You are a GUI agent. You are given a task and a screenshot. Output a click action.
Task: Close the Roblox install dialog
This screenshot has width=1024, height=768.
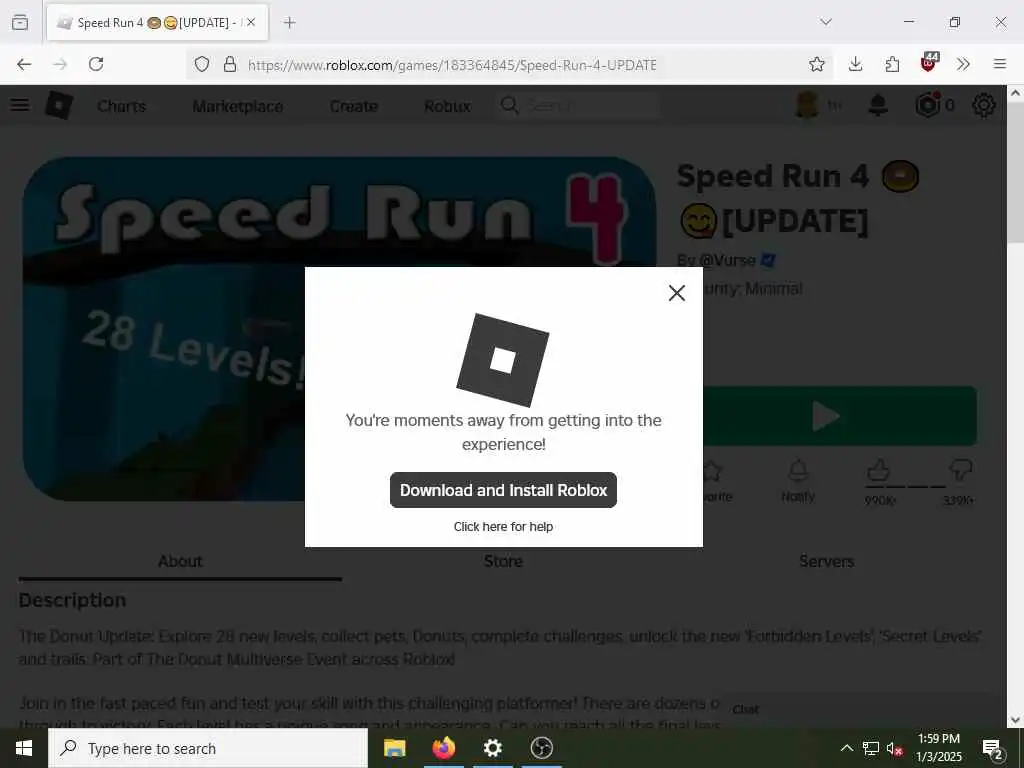[677, 293]
